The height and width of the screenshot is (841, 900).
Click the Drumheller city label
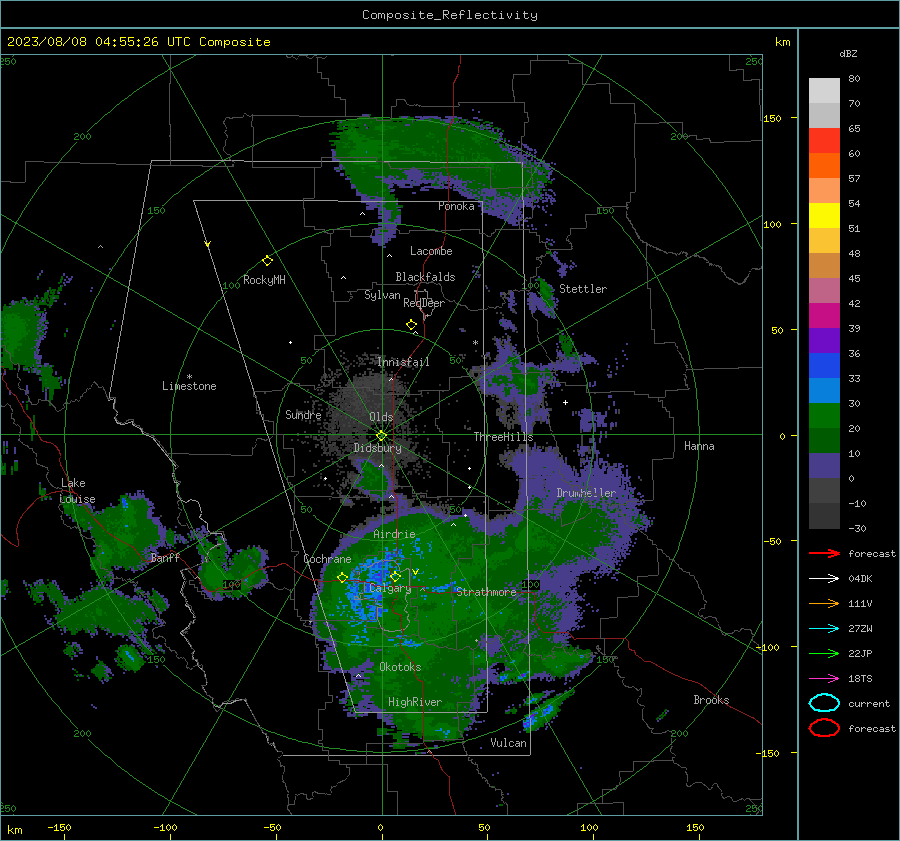[x=586, y=493]
